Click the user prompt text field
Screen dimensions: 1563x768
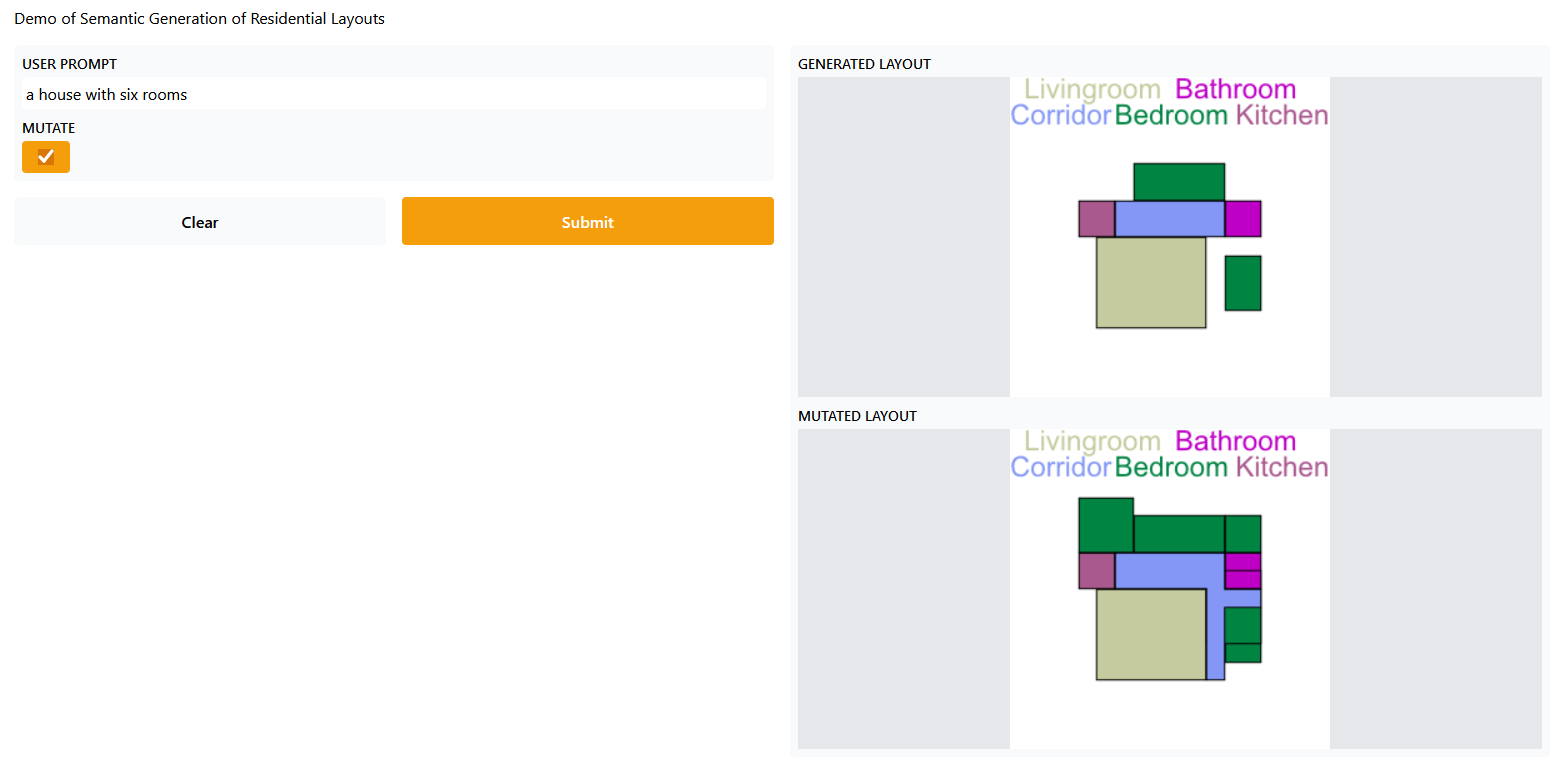pyautogui.click(x=393, y=95)
